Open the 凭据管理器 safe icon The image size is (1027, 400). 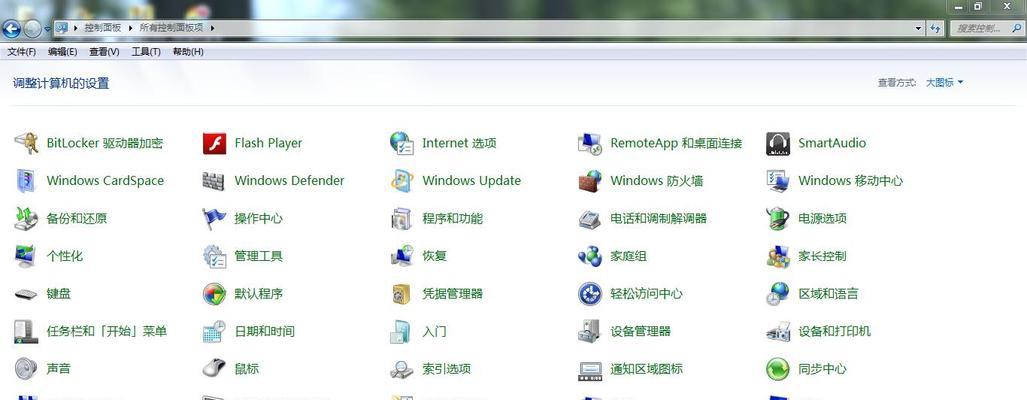pyautogui.click(x=402, y=294)
